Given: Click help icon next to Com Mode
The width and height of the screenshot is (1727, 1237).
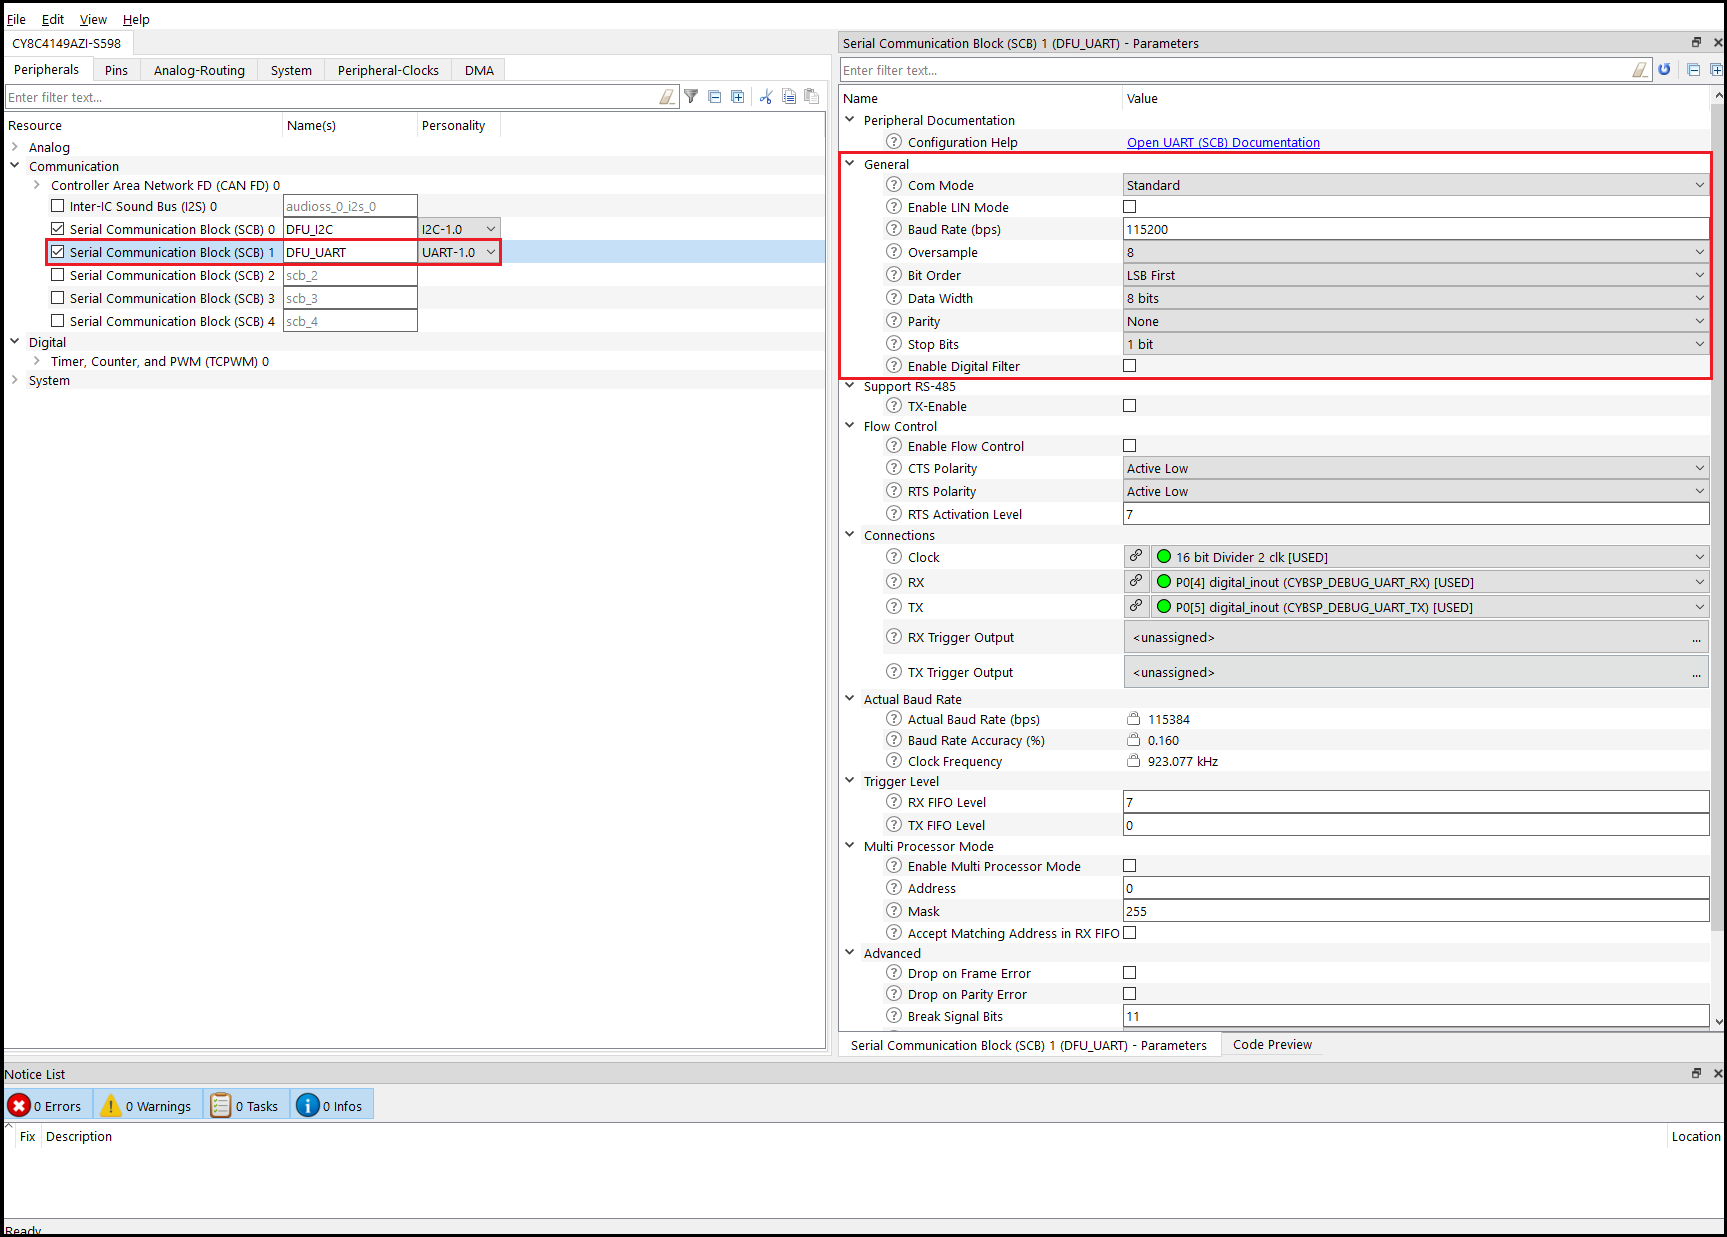Looking at the screenshot, I should [894, 185].
